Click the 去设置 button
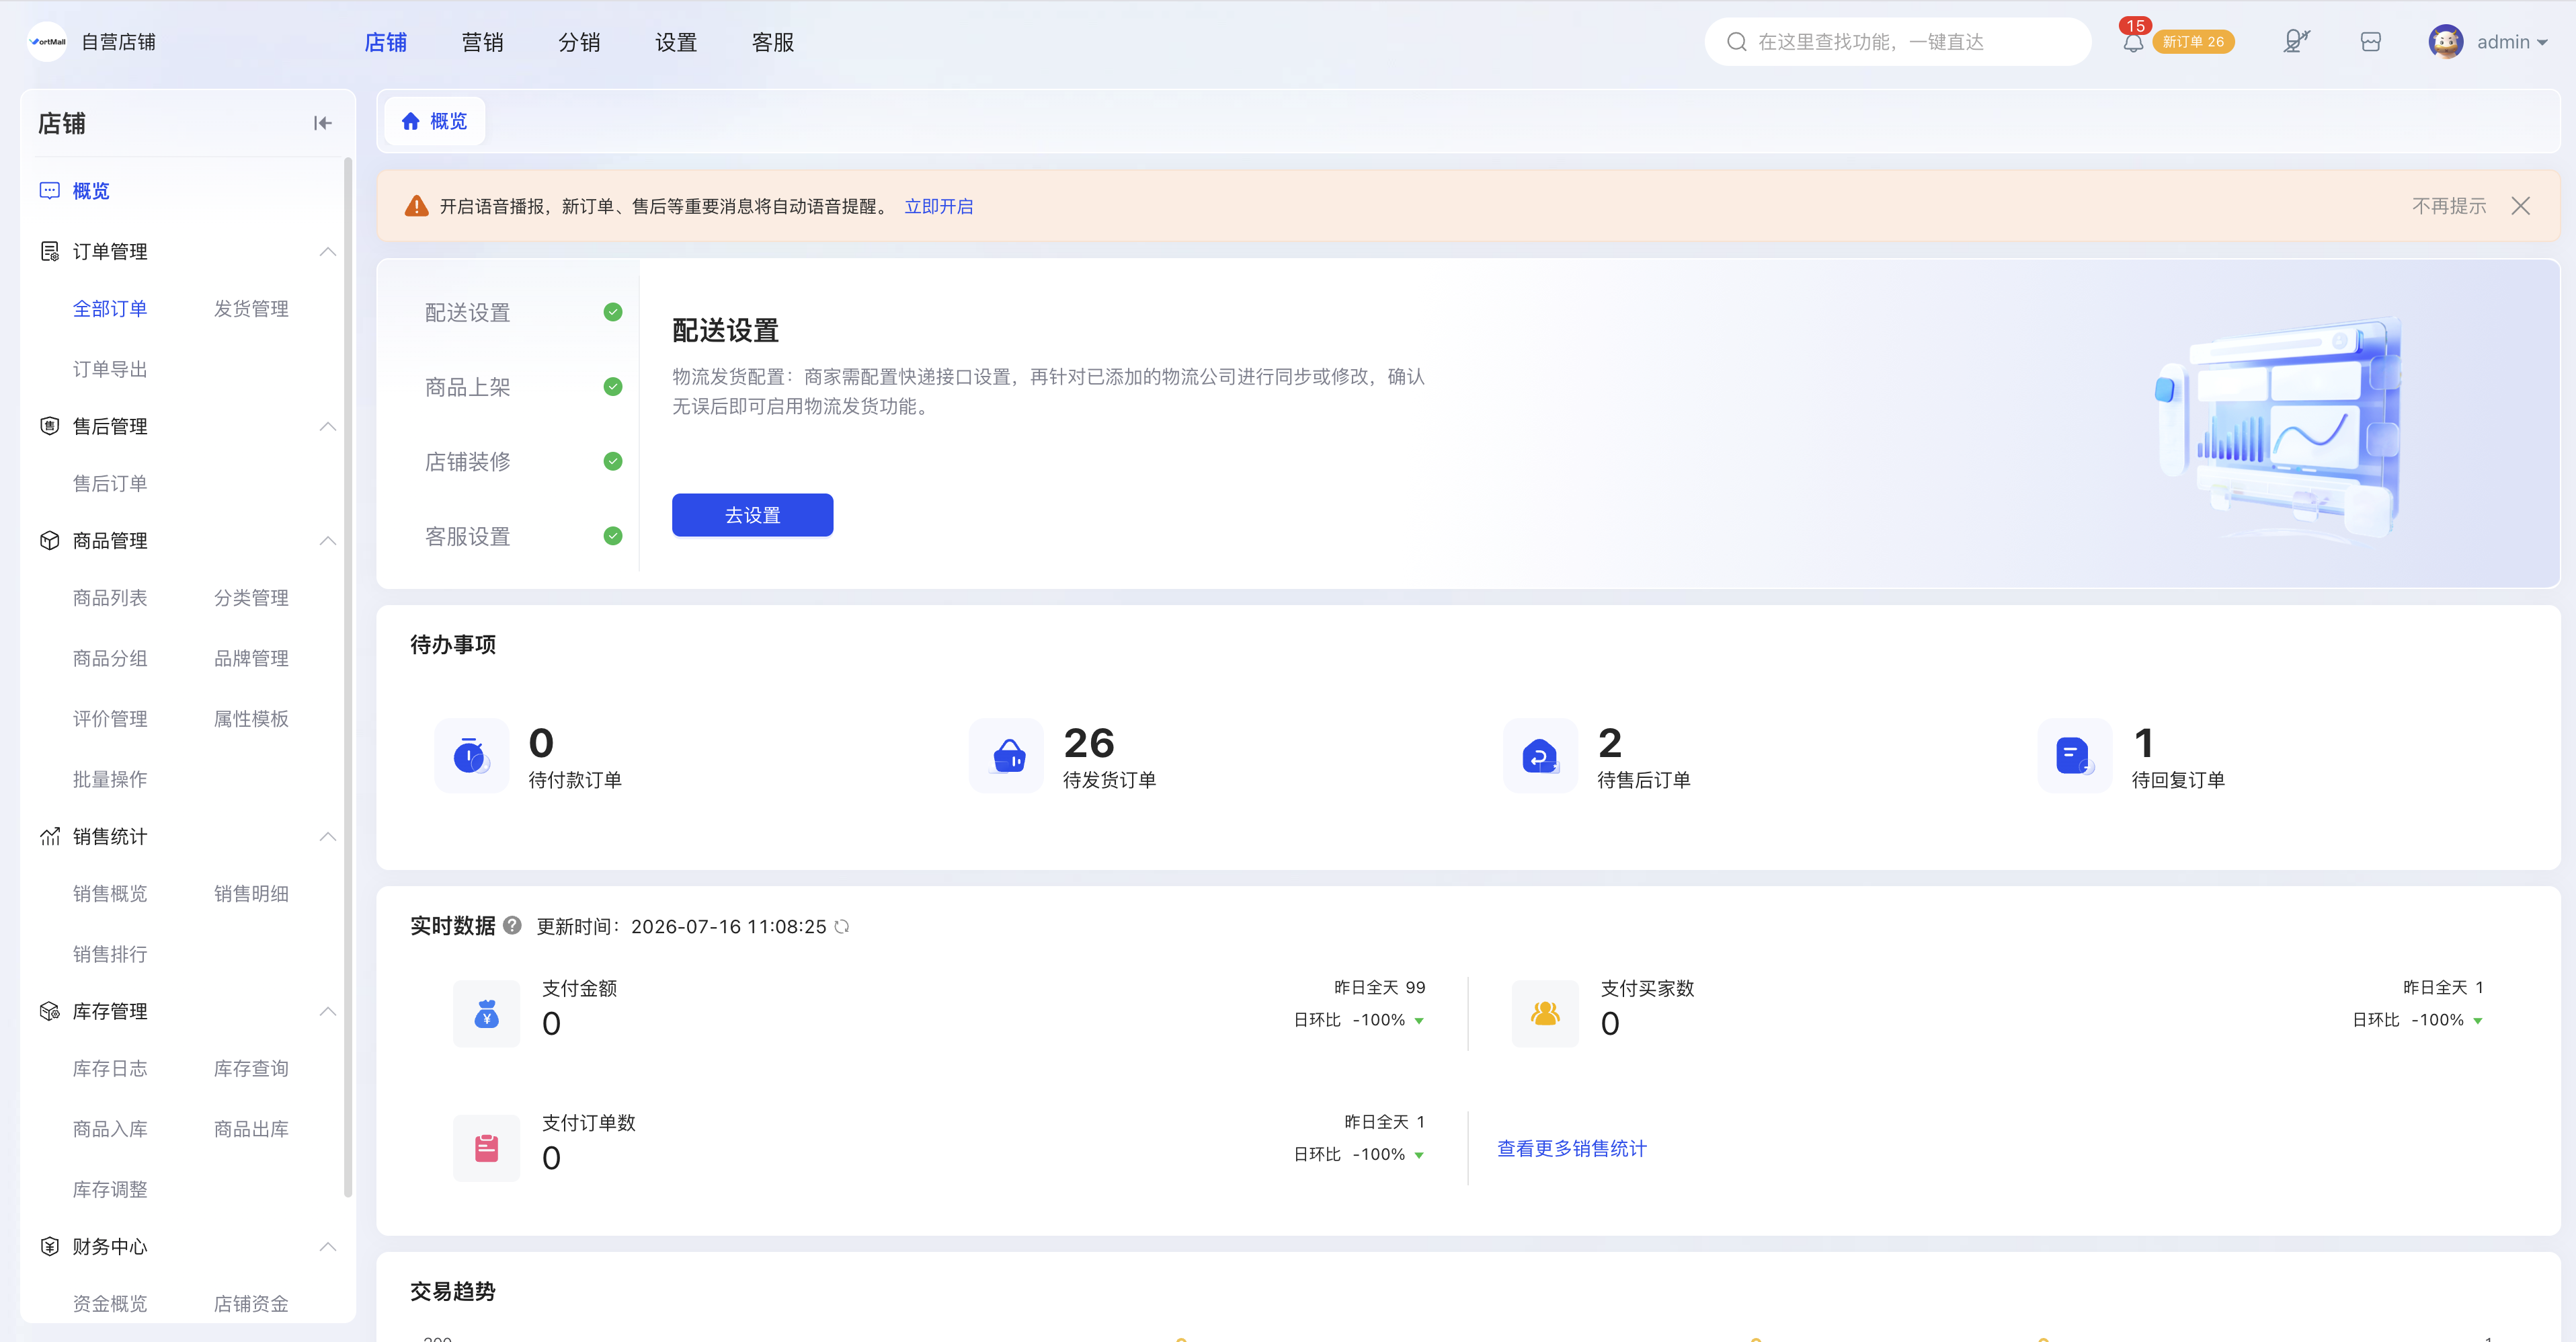 [x=752, y=515]
